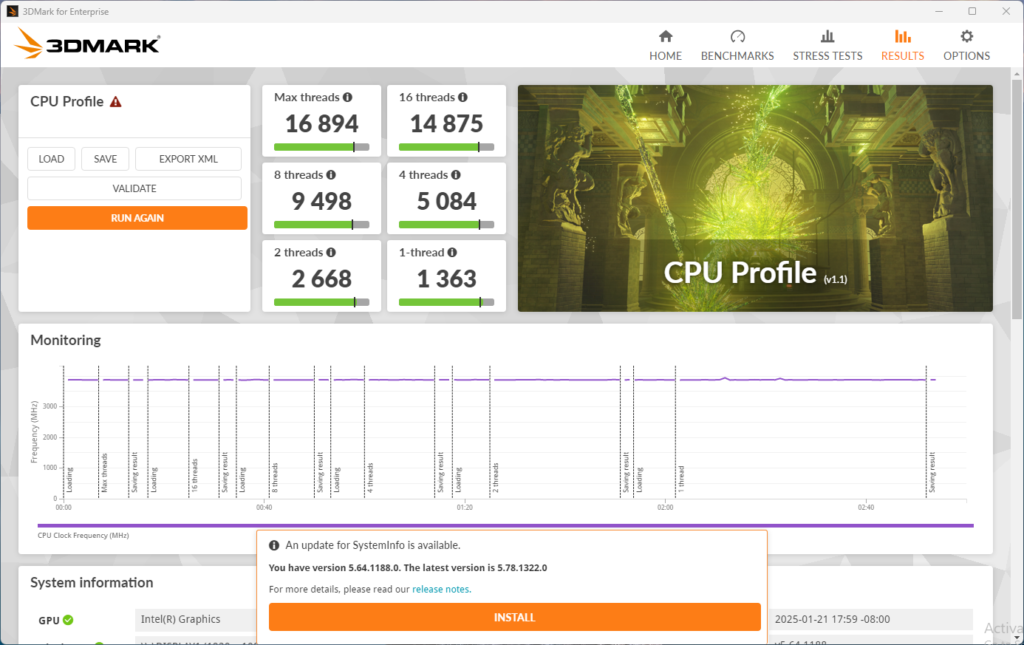Click info icon next to 4 threads

click(456, 175)
